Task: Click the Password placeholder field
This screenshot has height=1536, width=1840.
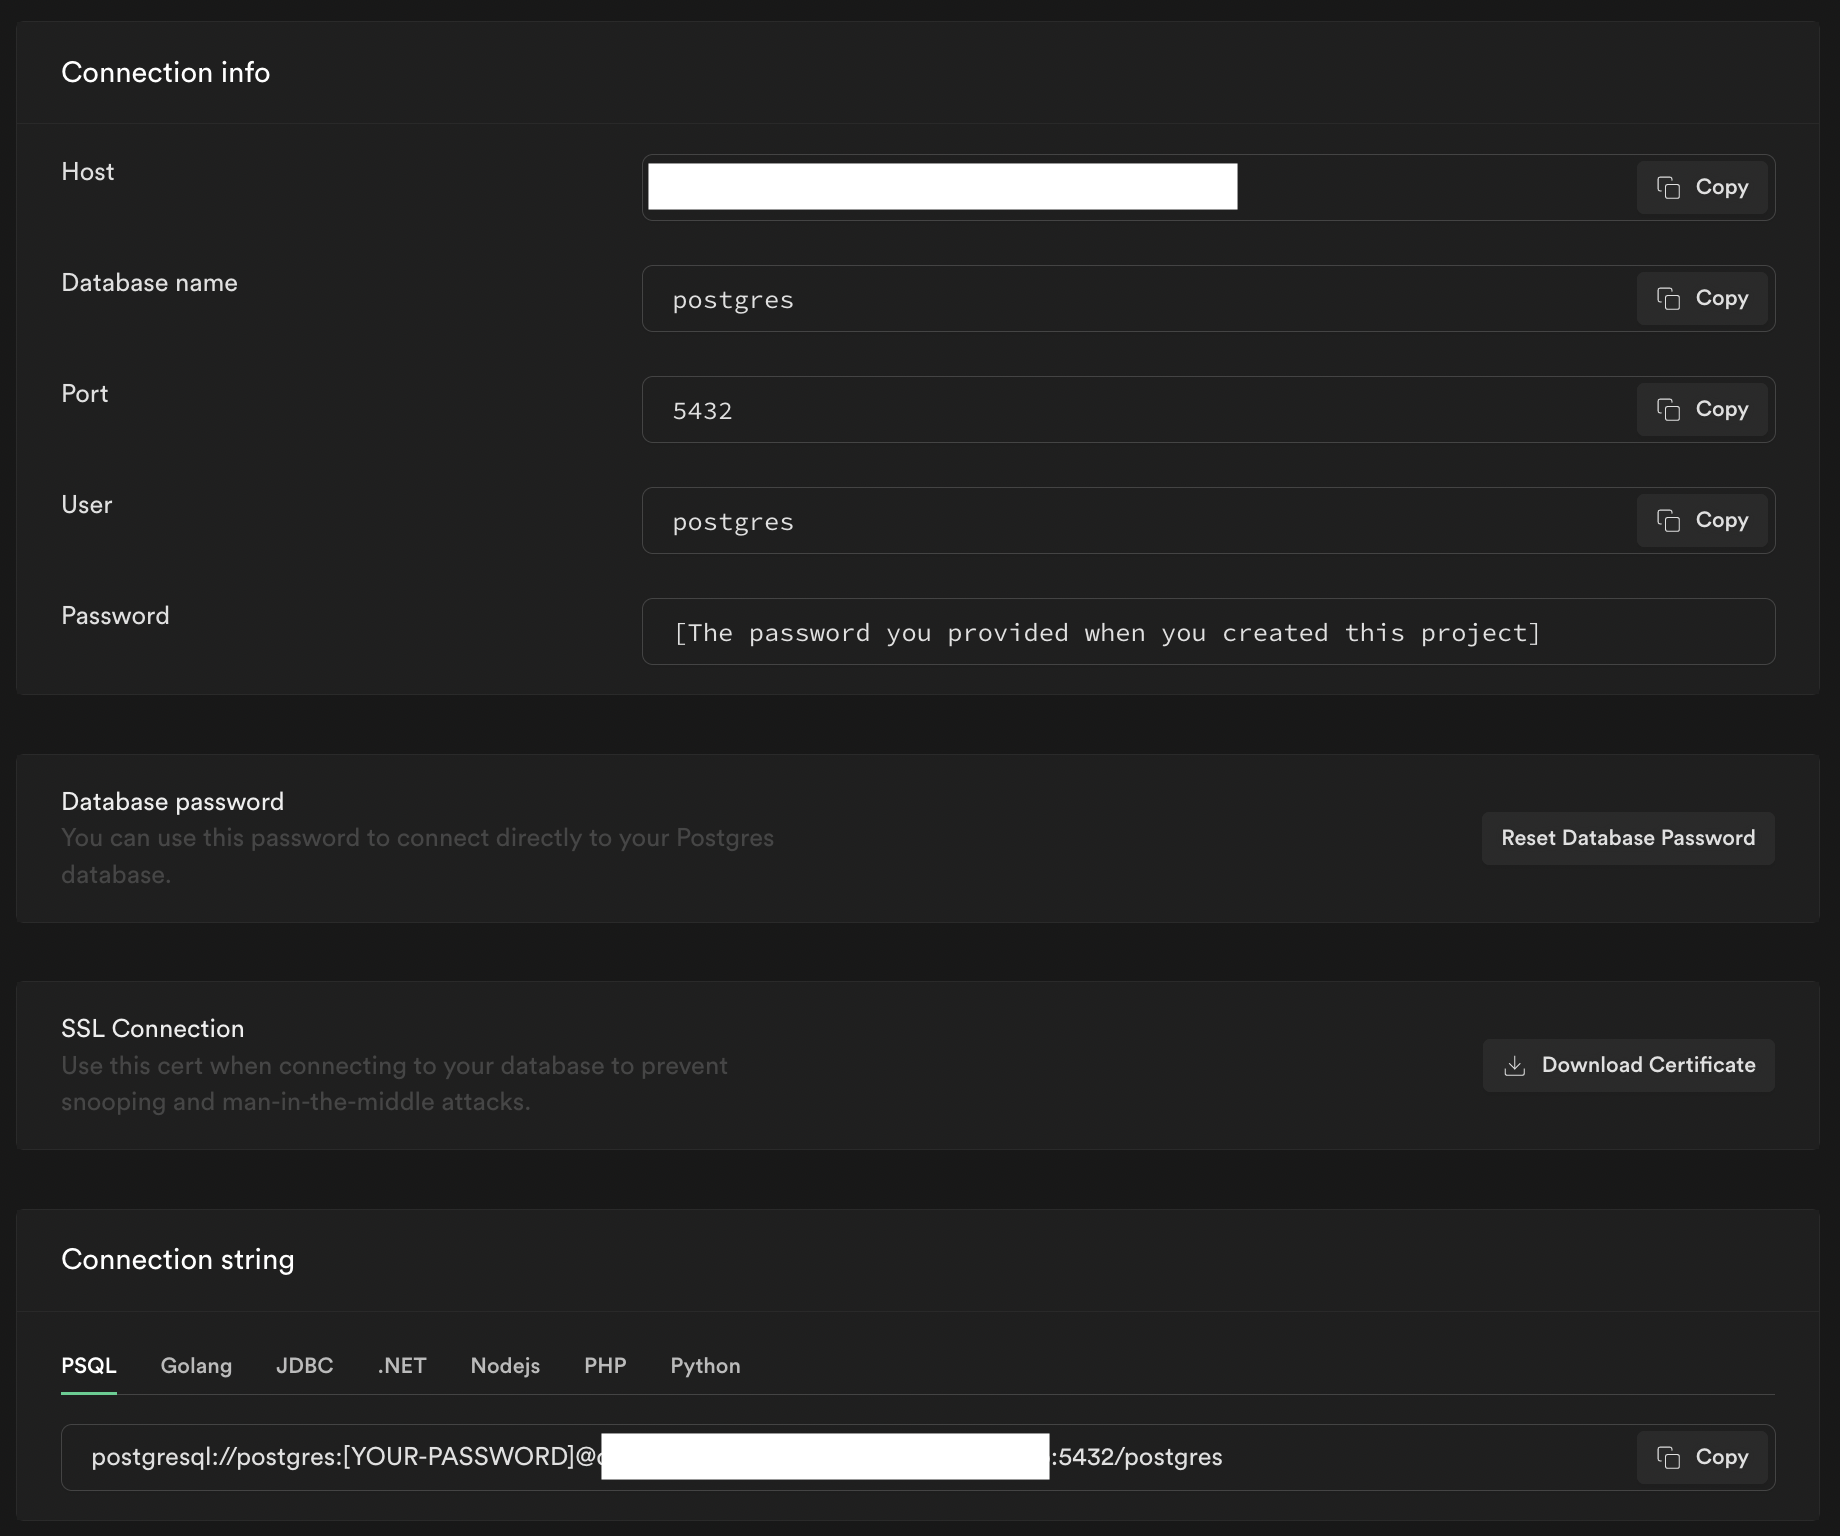Action: [1208, 631]
